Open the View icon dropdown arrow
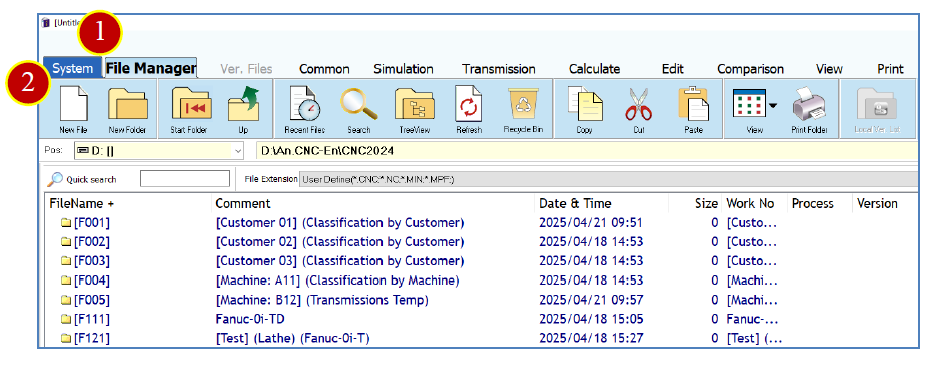This screenshot has width=939, height=365. pyautogui.click(x=773, y=106)
